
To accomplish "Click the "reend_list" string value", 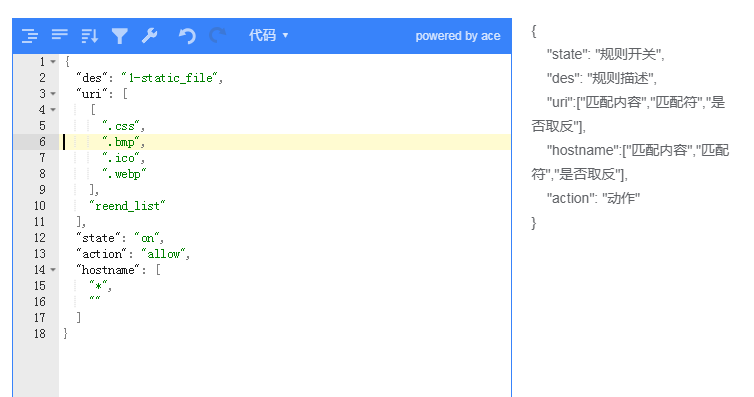I will [x=127, y=206].
